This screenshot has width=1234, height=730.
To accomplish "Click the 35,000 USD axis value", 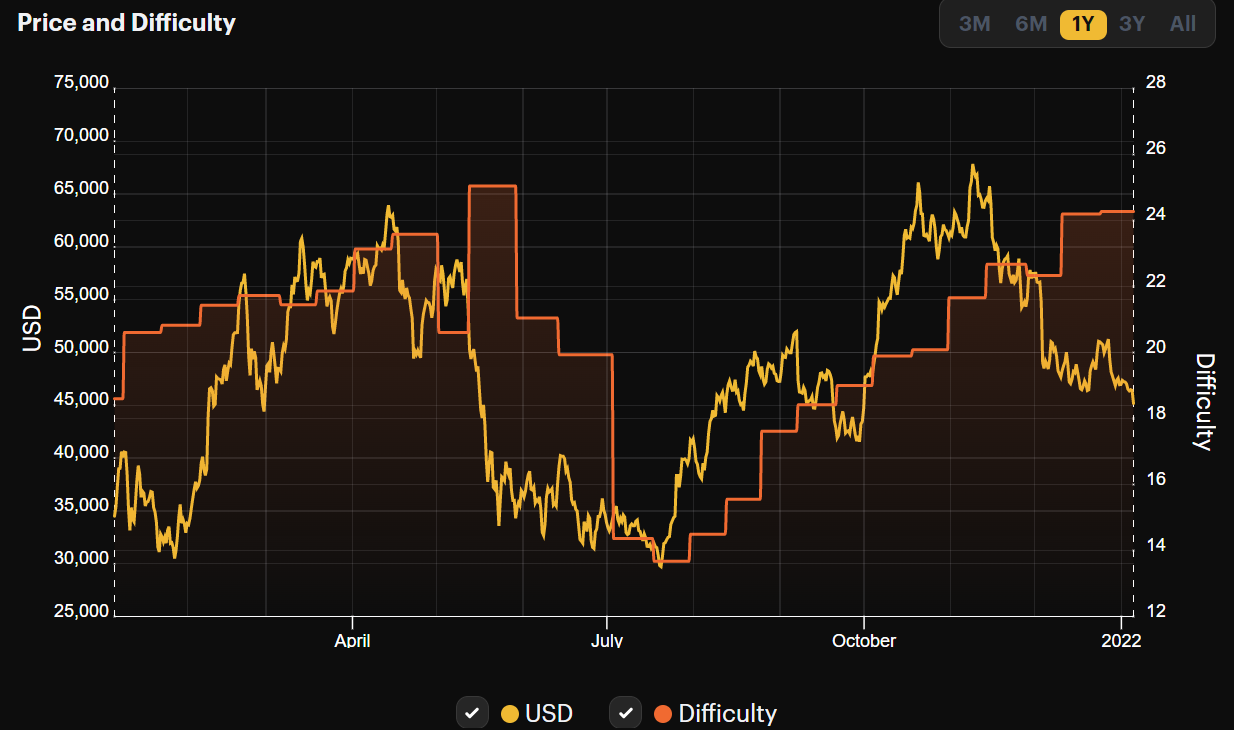I will pyautogui.click(x=79, y=506).
